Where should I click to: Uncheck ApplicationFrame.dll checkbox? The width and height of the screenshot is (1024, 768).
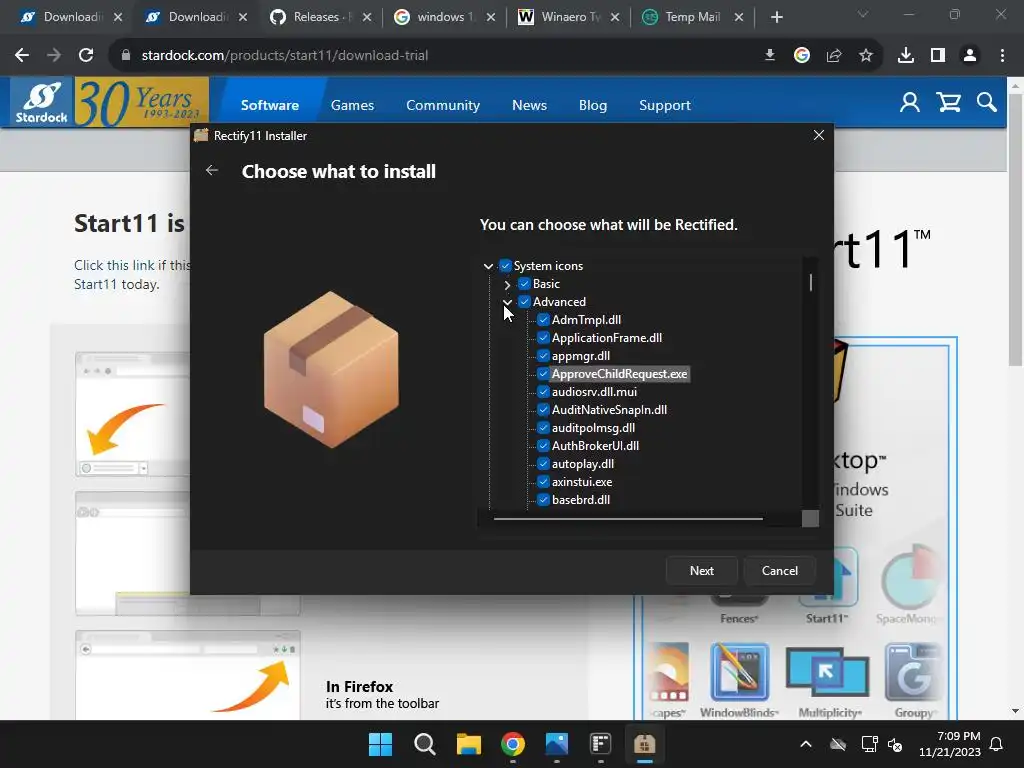click(543, 338)
